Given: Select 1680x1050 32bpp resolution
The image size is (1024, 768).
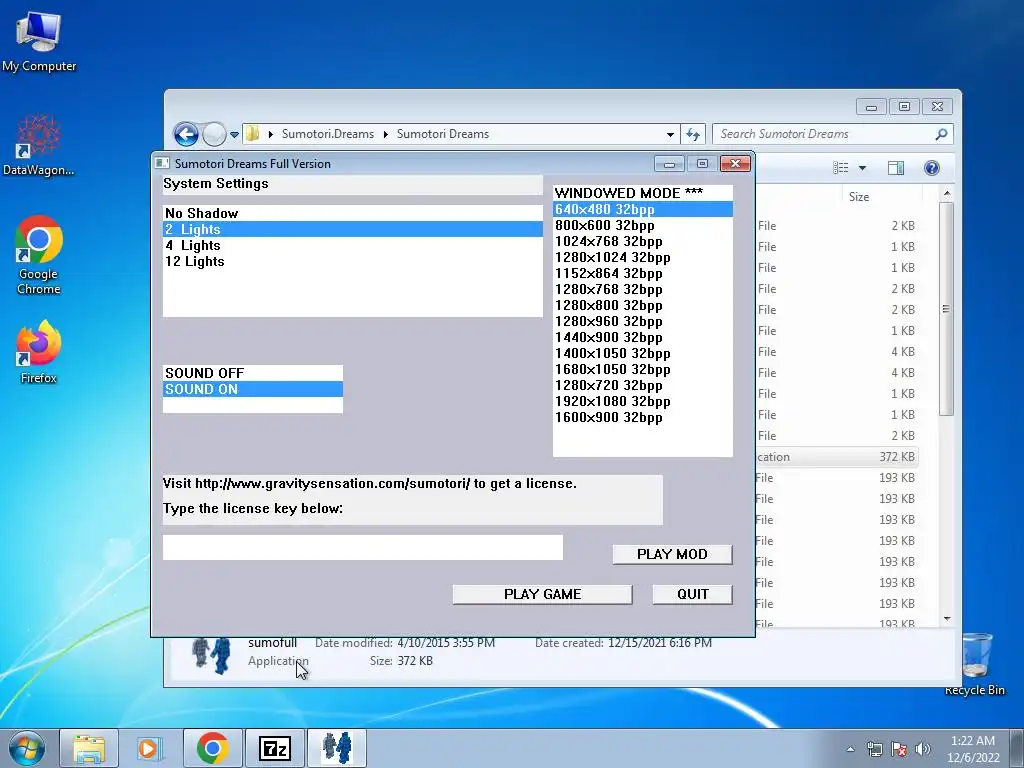Looking at the screenshot, I should pyautogui.click(x=643, y=369).
